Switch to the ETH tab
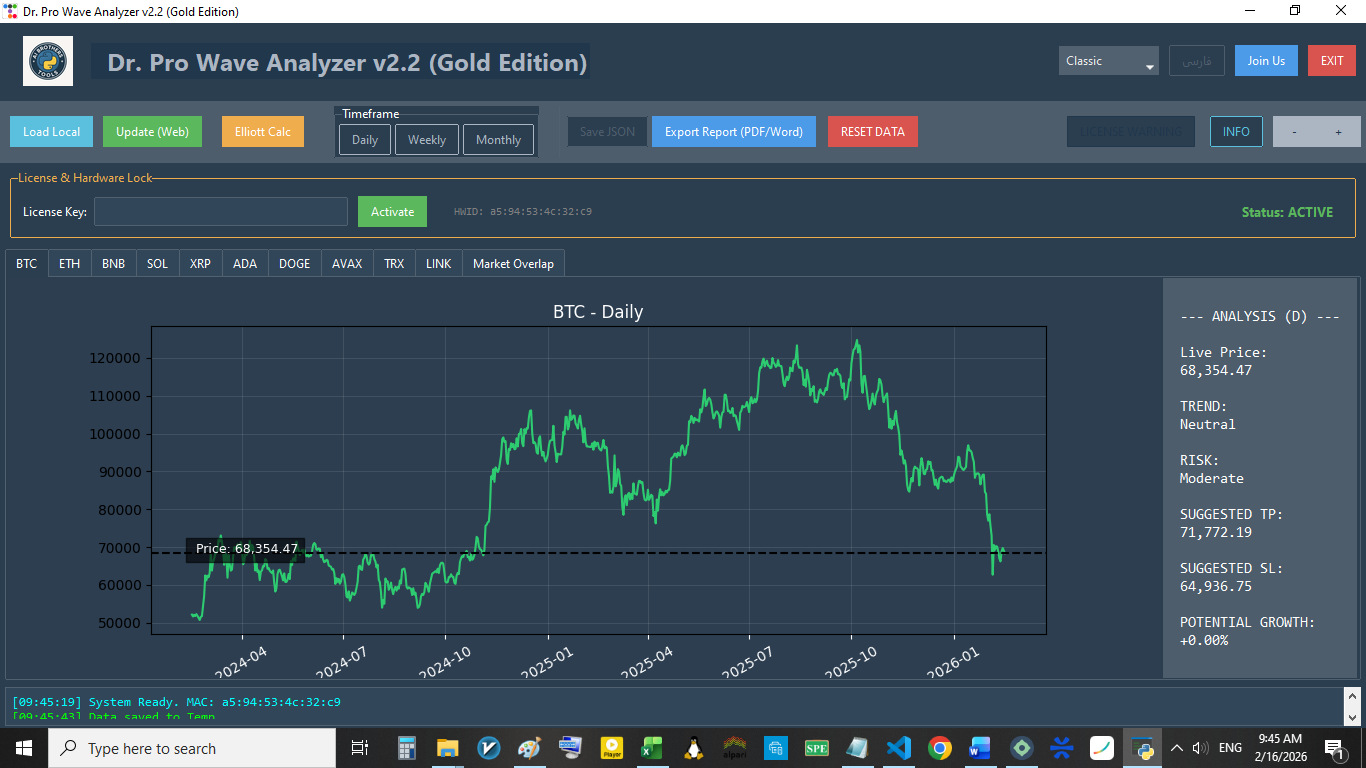The height and width of the screenshot is (768, 1366). [69, 264]
